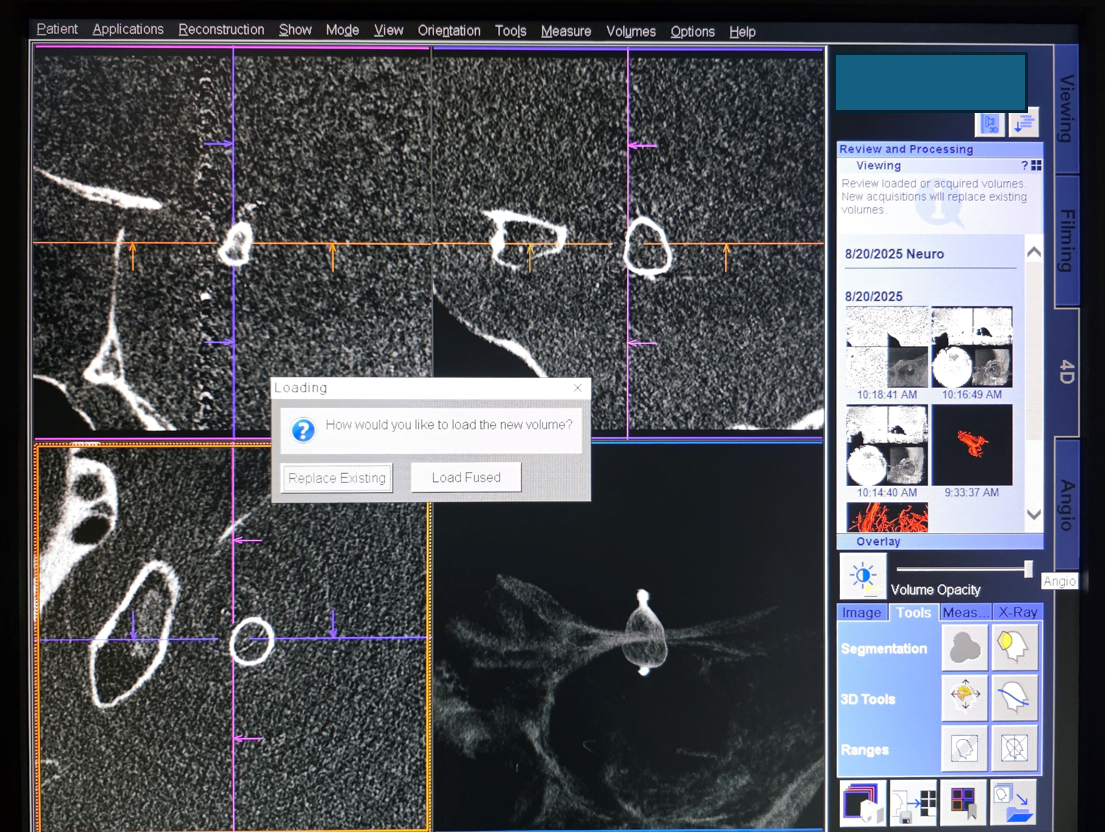Image resolution: width=1105 pixels, height=832 pixels.
Task: Switch to the X-Ray tab
Action: pos(1018,612)
